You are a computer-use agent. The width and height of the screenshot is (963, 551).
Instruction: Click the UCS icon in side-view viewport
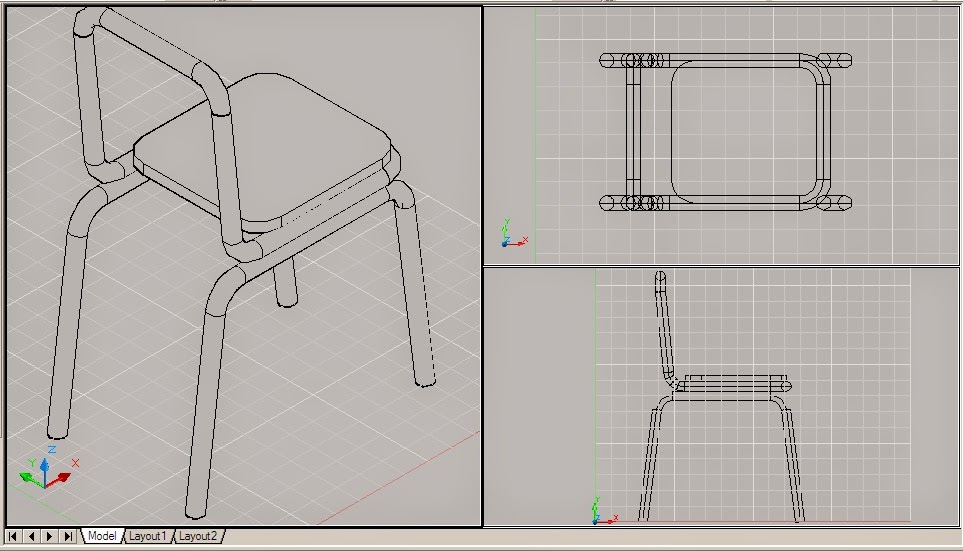(604, 512)
